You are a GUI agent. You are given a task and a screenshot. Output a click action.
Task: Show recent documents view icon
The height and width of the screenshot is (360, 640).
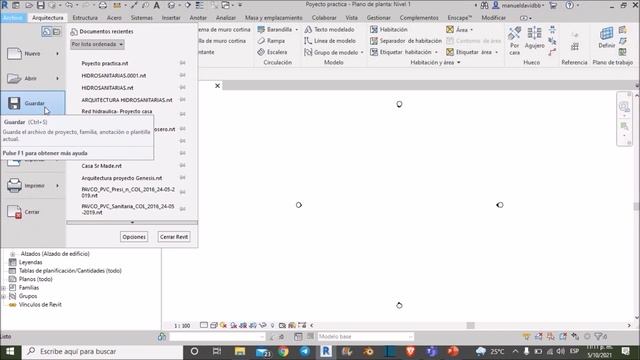tap(46, 31)
